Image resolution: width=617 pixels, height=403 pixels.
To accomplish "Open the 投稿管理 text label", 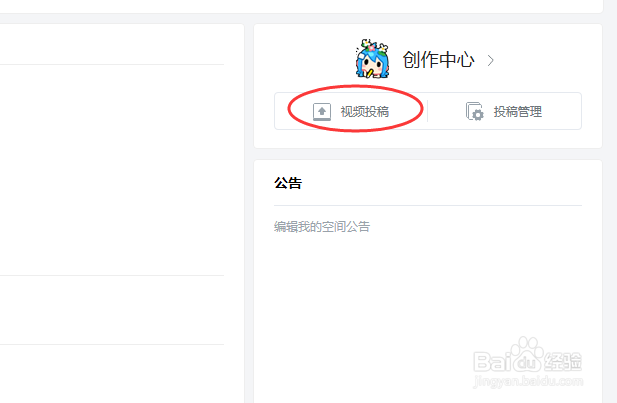I will tap(518, 112).
